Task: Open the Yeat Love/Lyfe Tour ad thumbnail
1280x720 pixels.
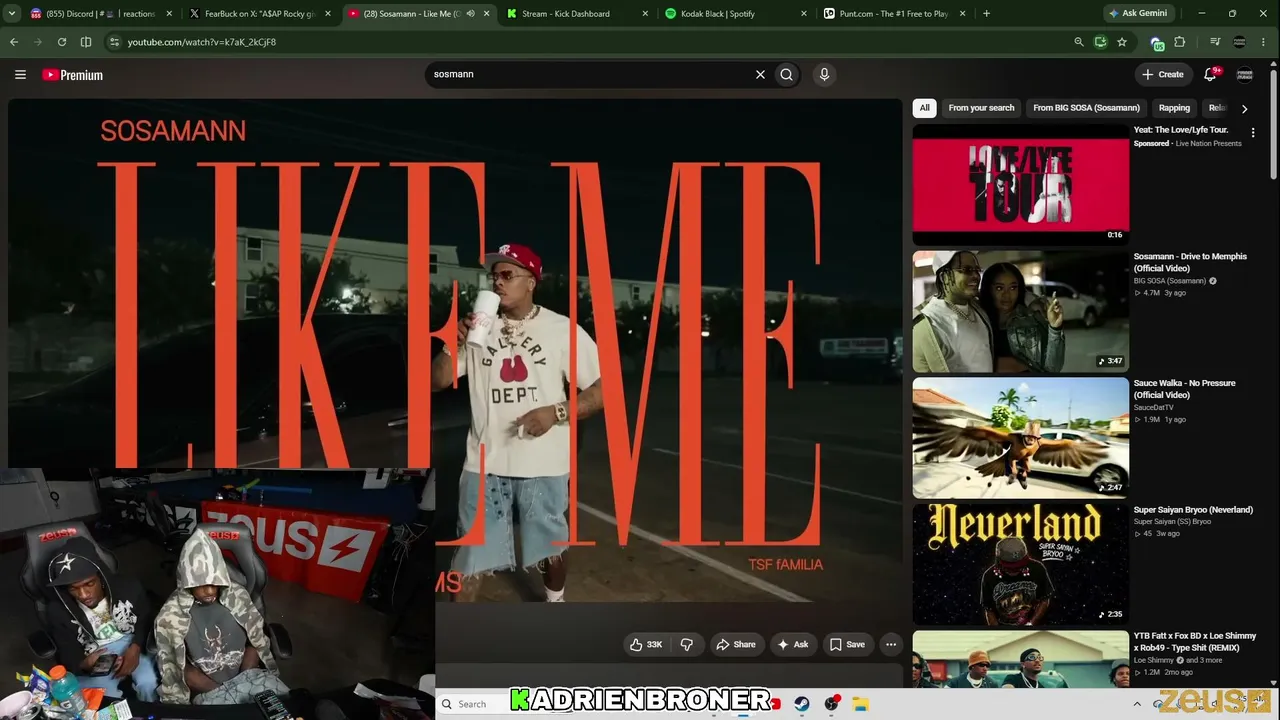Action: pyautogui.click(x=1021, y=185)
